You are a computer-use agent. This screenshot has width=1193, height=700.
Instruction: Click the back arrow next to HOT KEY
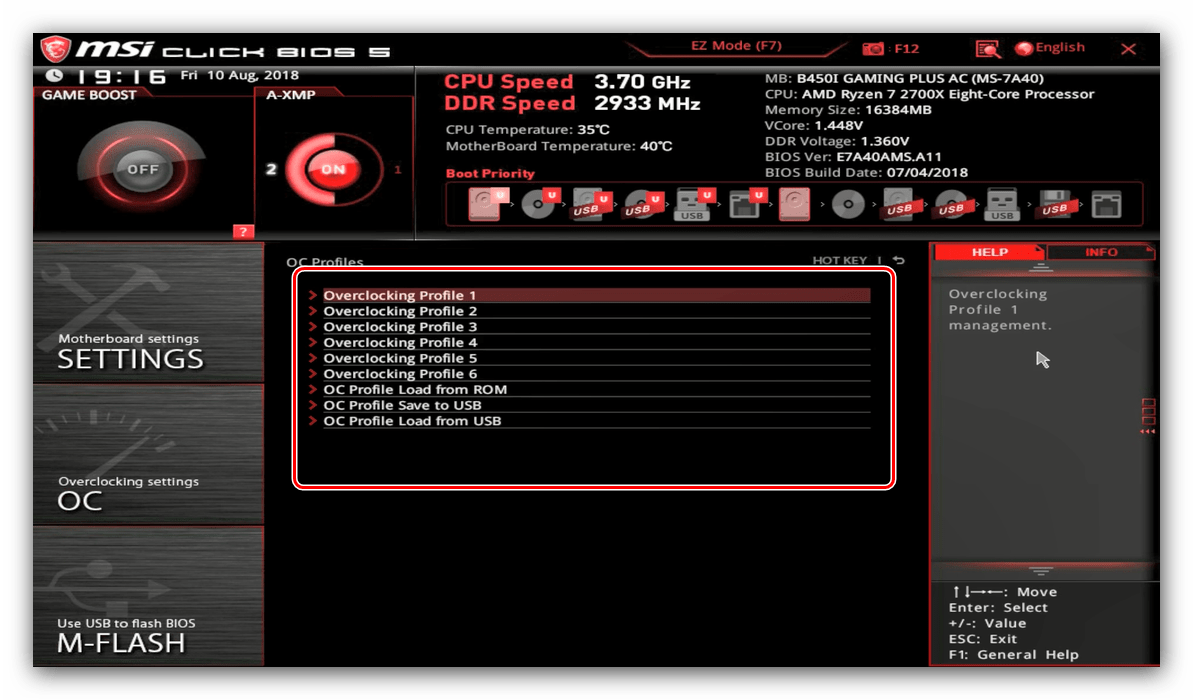pyautogui.click(x=898, y=261)
